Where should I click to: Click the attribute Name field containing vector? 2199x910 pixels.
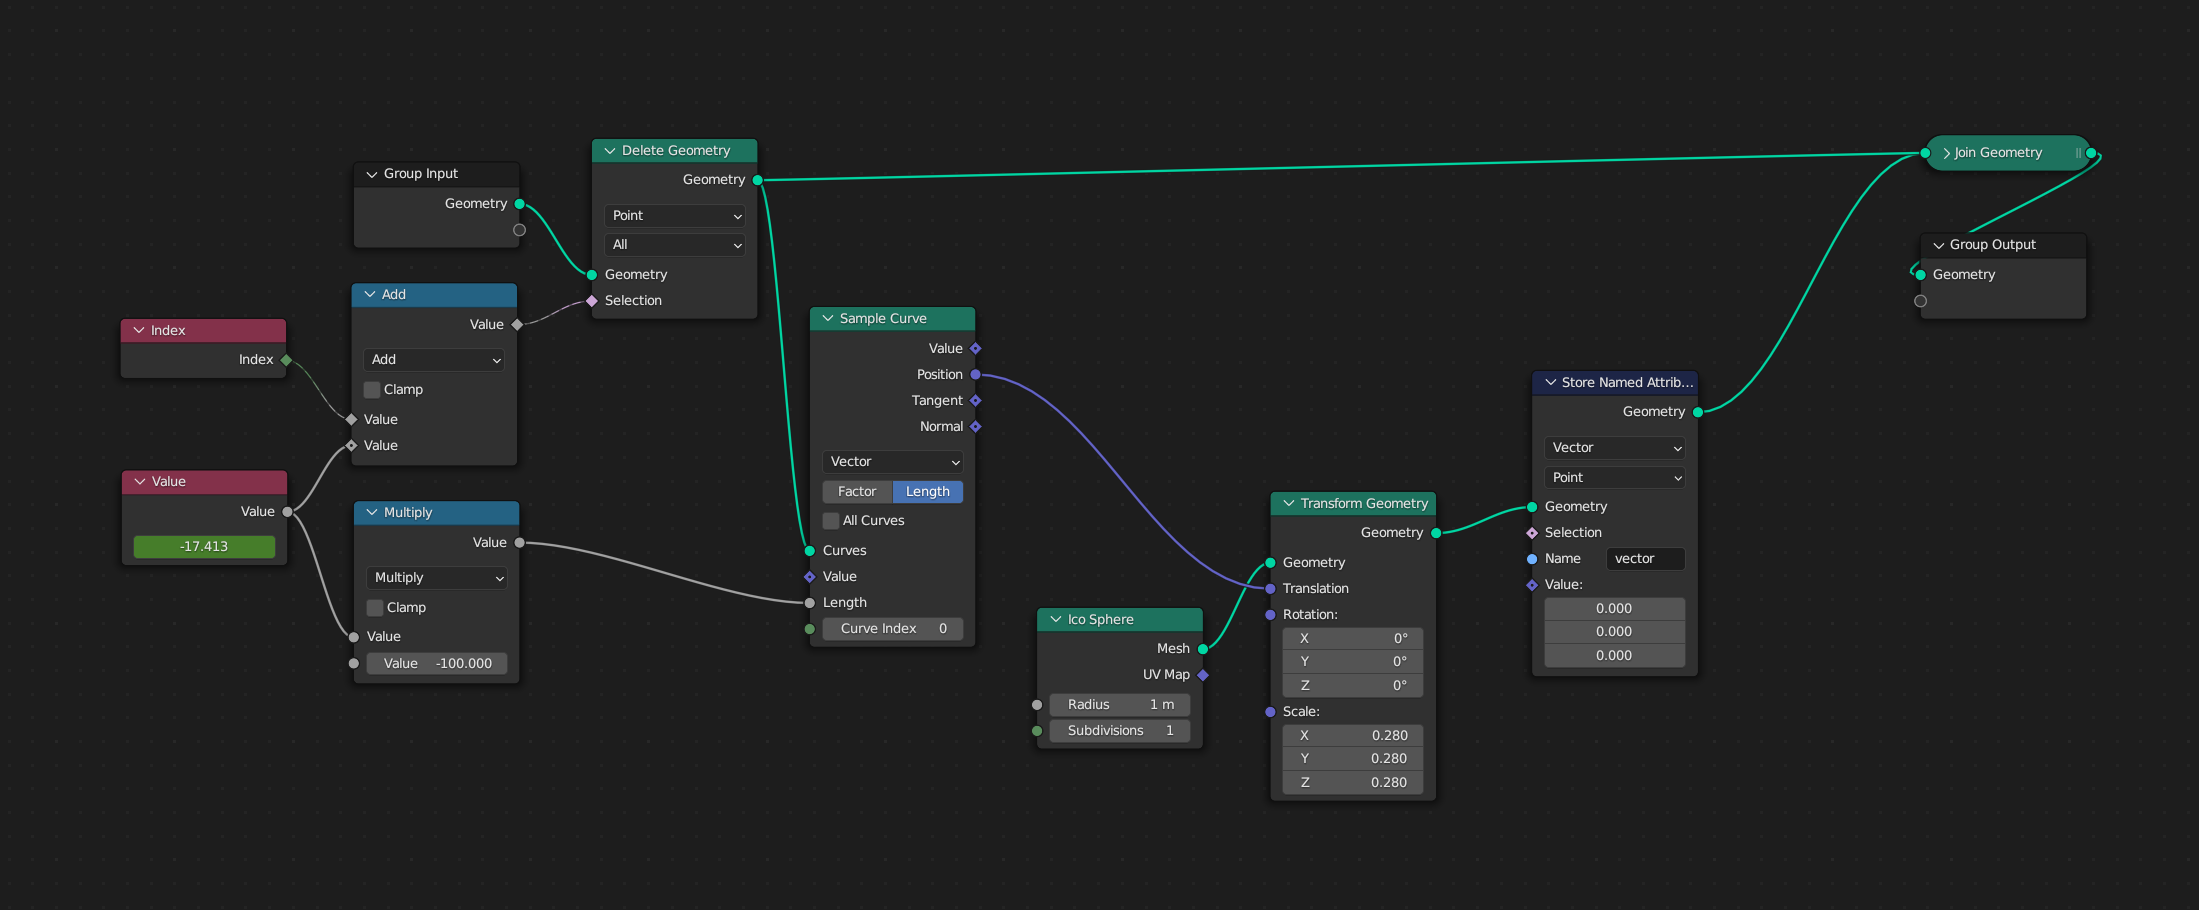tap(1646, 559)
